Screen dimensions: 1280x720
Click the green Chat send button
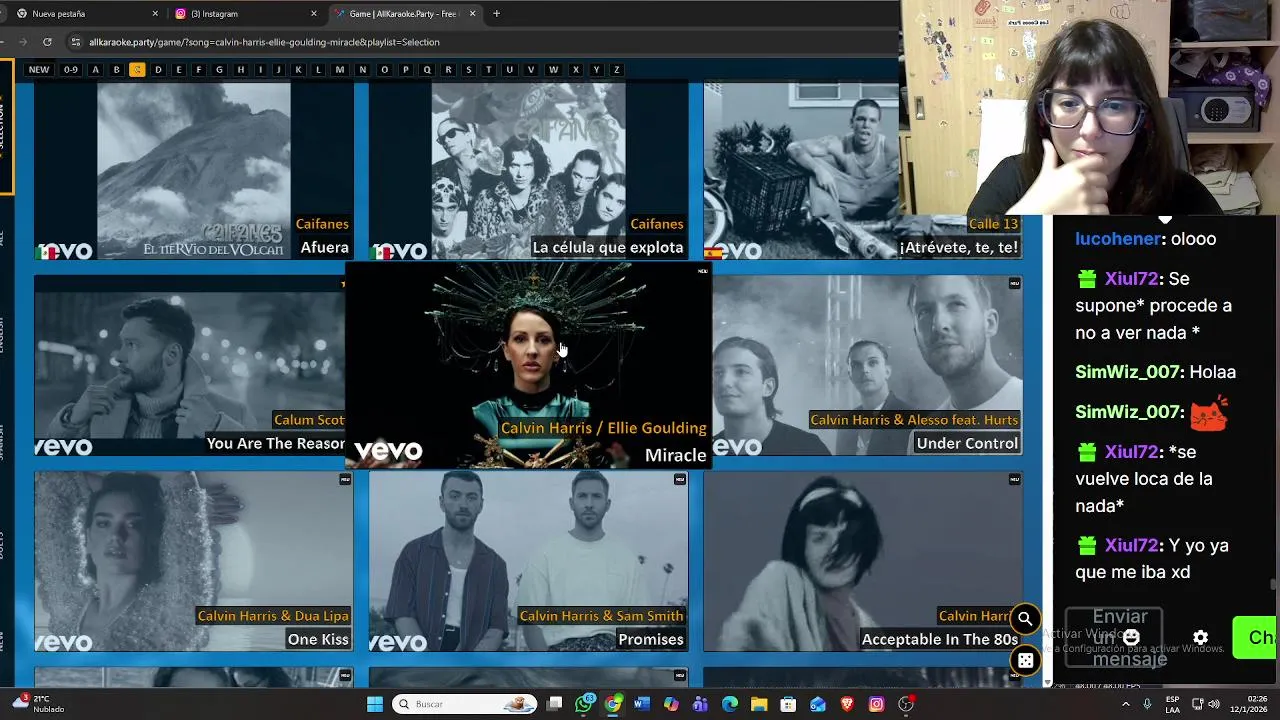pos(1256,637)
